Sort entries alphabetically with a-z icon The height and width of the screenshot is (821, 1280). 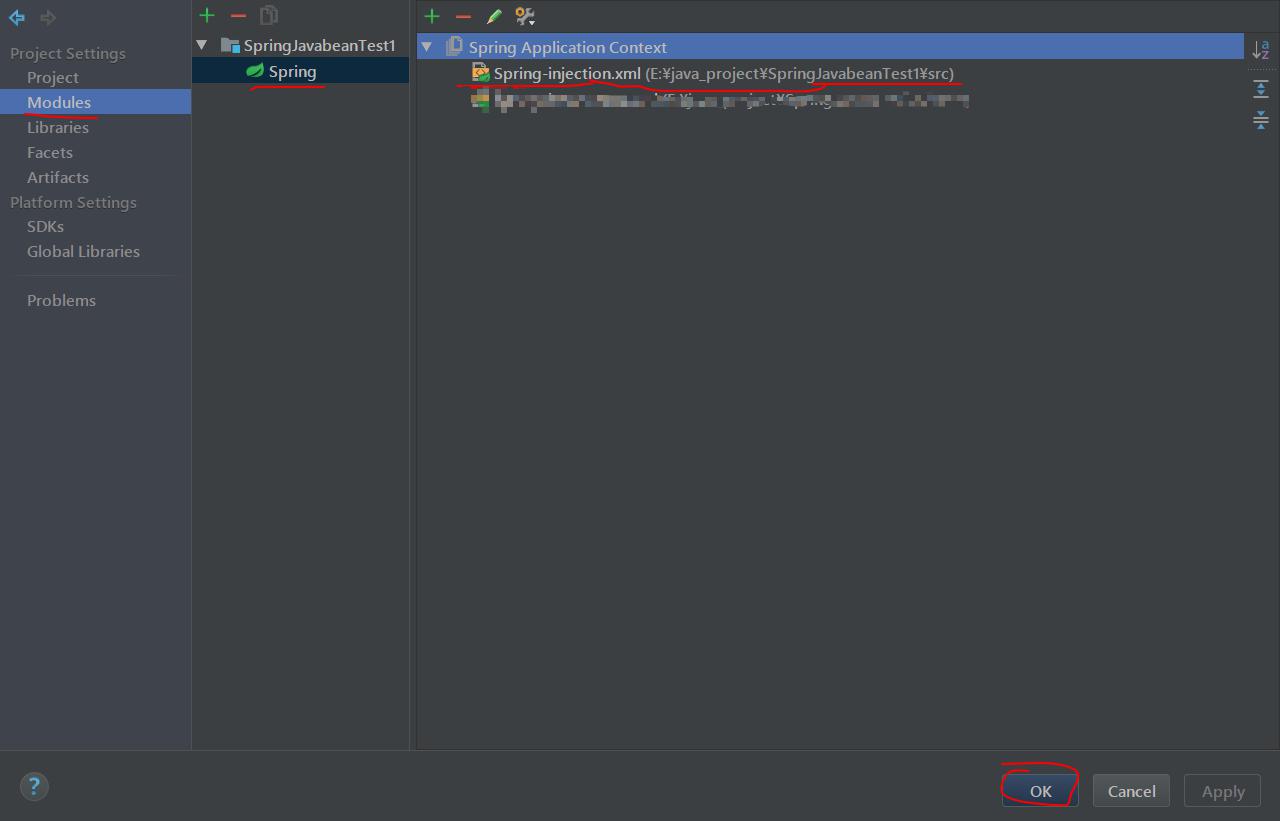coord(1261,49)
